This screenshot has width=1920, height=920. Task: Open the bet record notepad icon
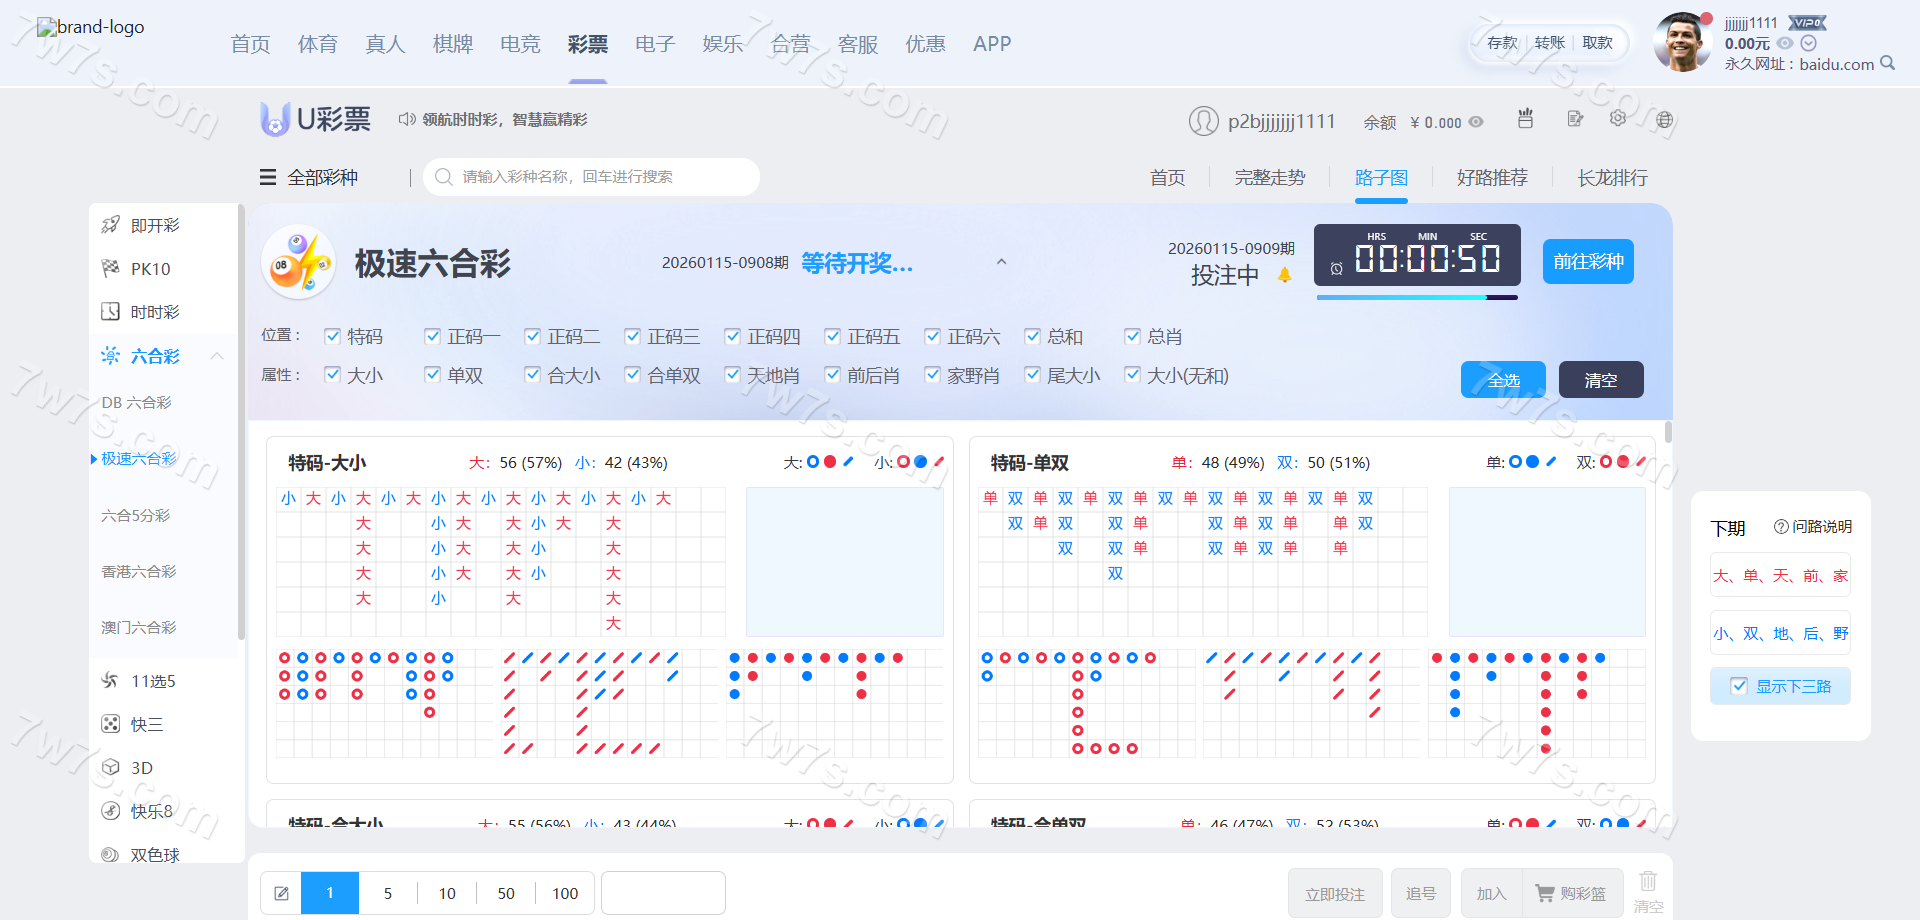click(x=1575, y=119)
